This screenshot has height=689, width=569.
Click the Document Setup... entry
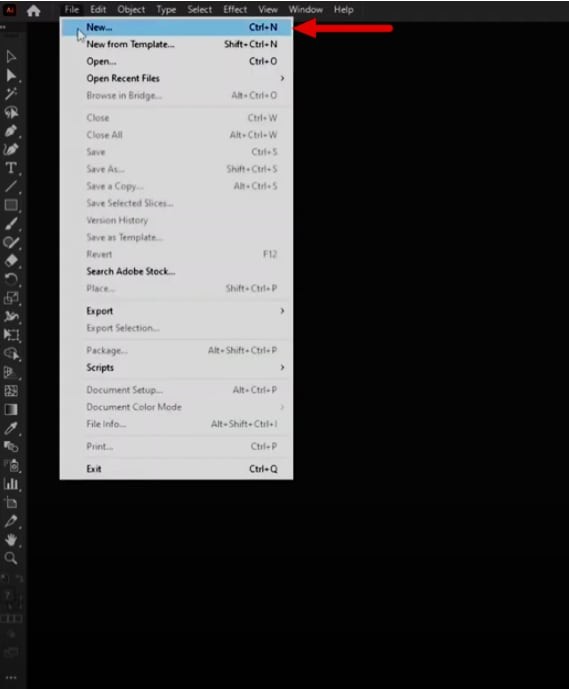(176, 390)
